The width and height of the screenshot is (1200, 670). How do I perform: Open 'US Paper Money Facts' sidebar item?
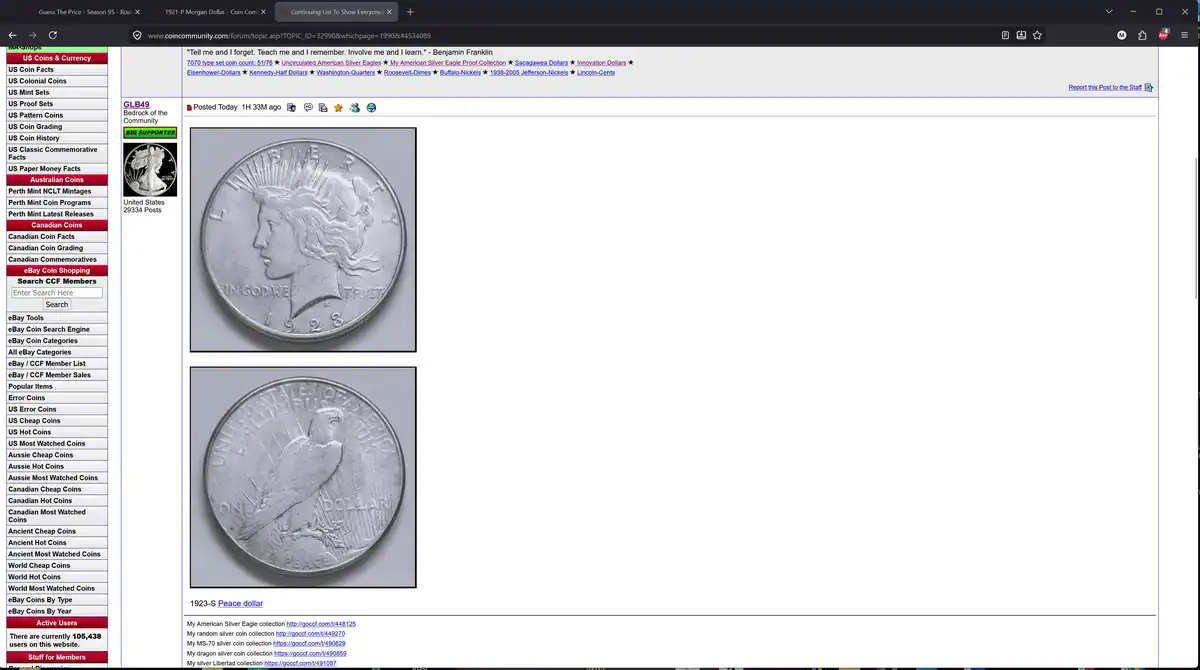[56, 169]
